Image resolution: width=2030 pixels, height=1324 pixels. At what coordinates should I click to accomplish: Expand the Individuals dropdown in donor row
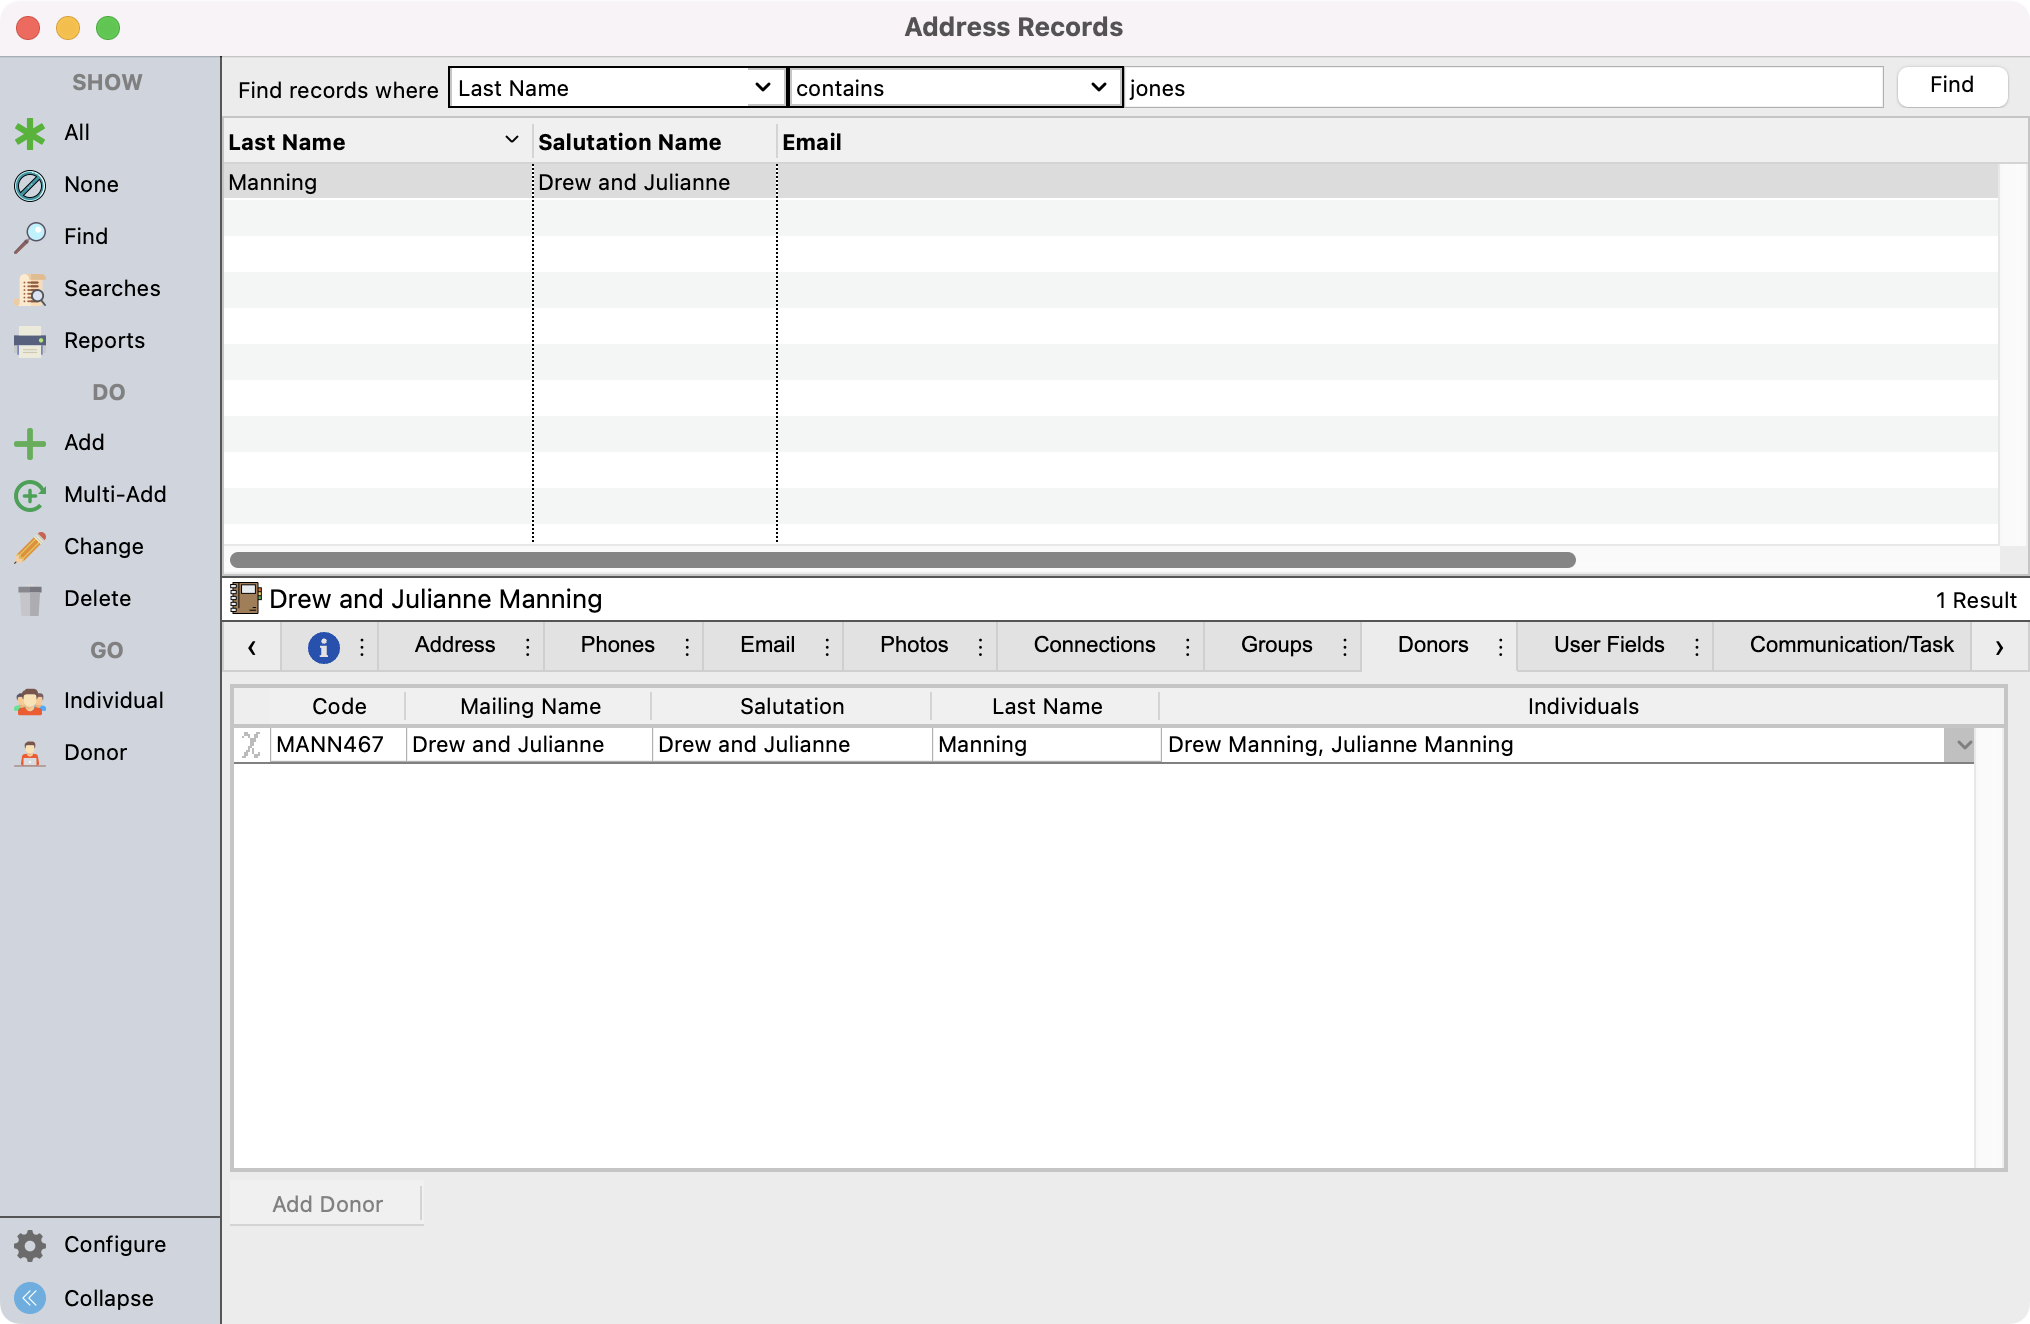[x=1963, y=745]
